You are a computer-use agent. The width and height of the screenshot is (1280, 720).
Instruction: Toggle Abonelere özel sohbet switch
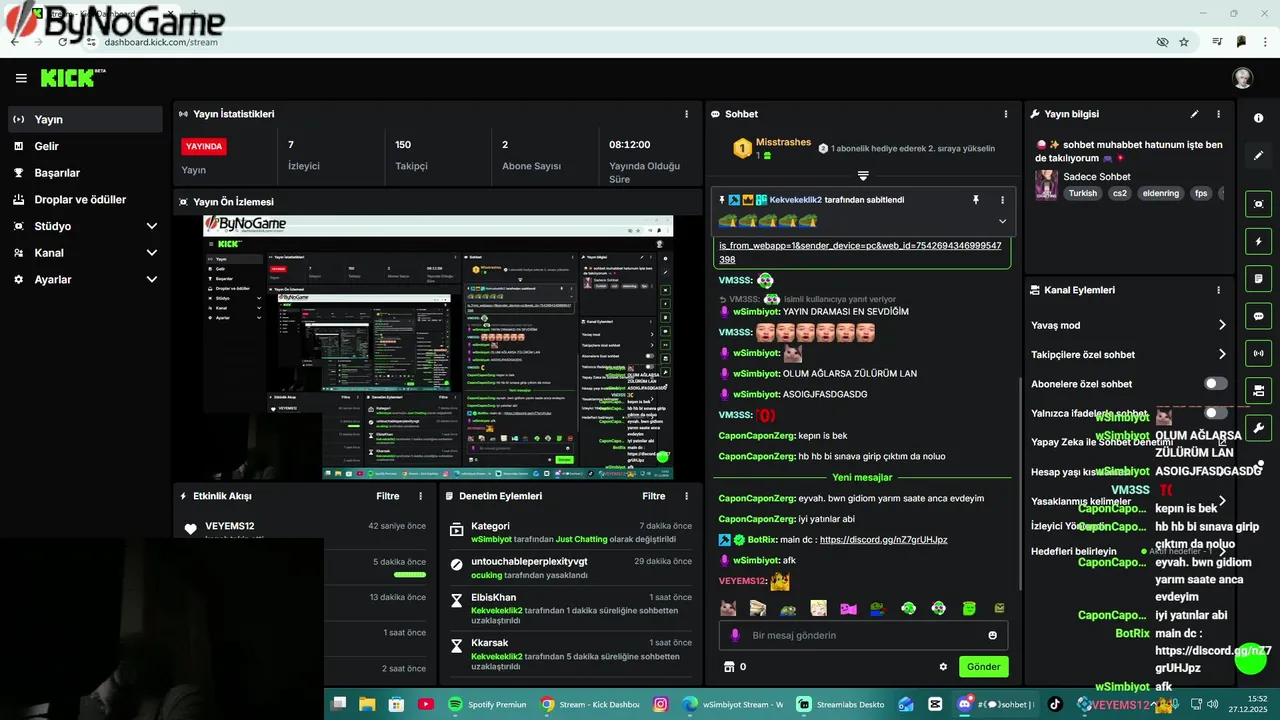[x=1215, y=384]
